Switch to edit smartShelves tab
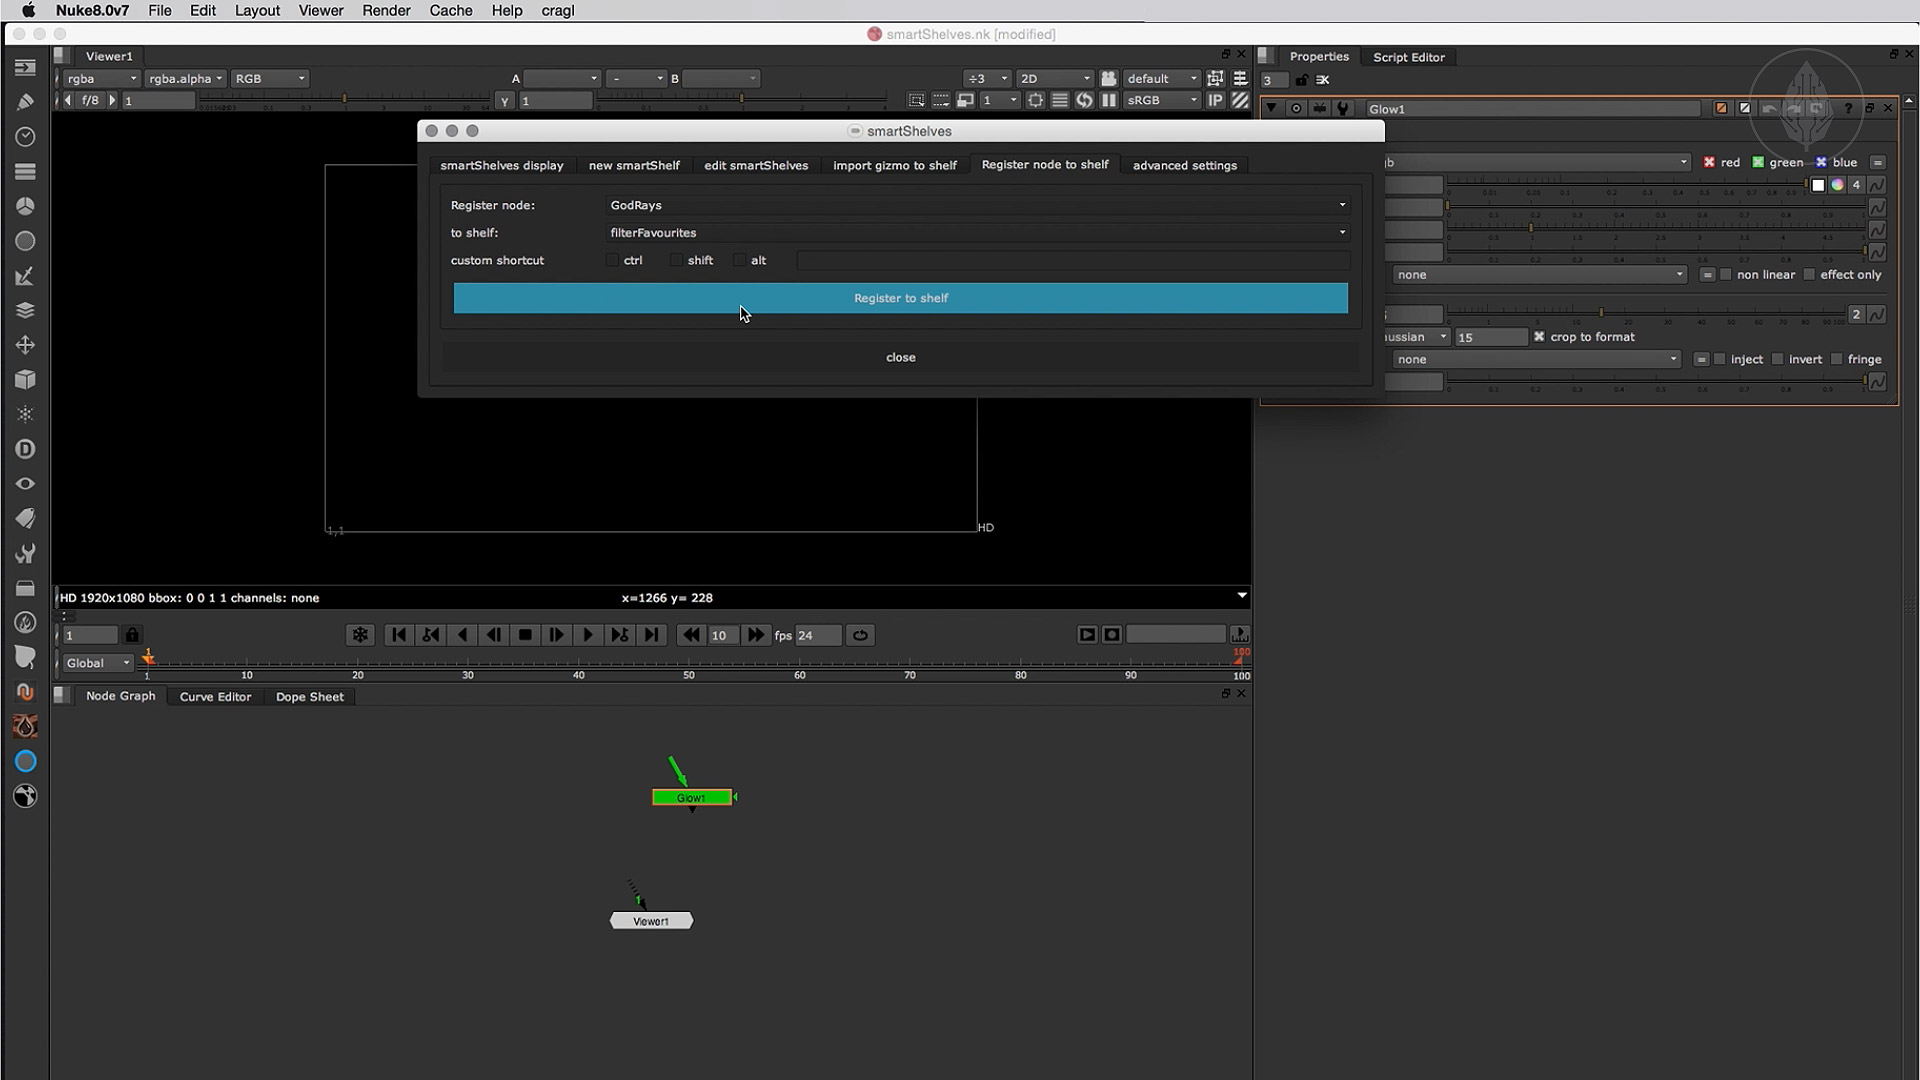Screen dimensions: 1920x1080 pos(755,165)
